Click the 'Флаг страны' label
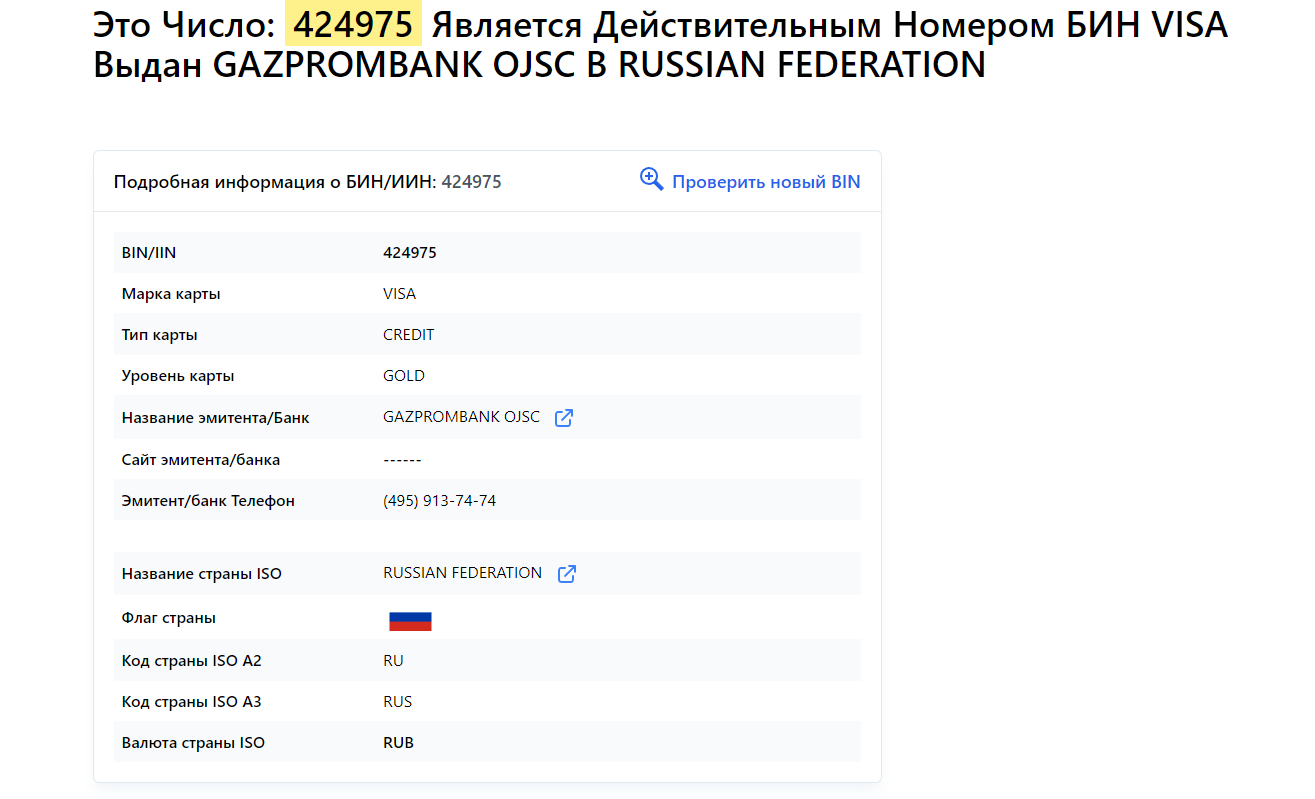Screen dimensions: 1315x799 click(169, 618)
